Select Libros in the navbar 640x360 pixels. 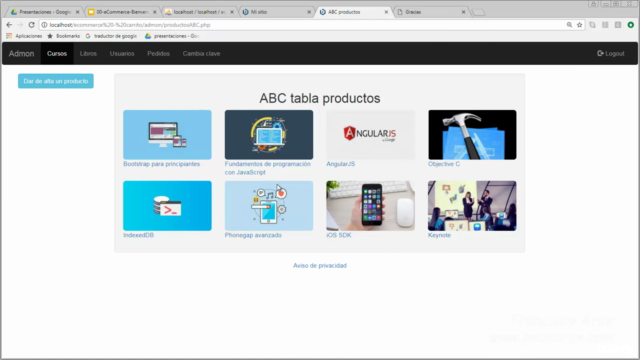click(x=88, y=53)
